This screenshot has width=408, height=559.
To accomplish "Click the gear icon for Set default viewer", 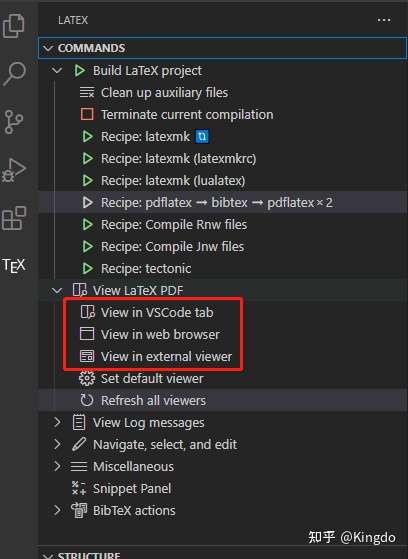I will pos(87,379).
